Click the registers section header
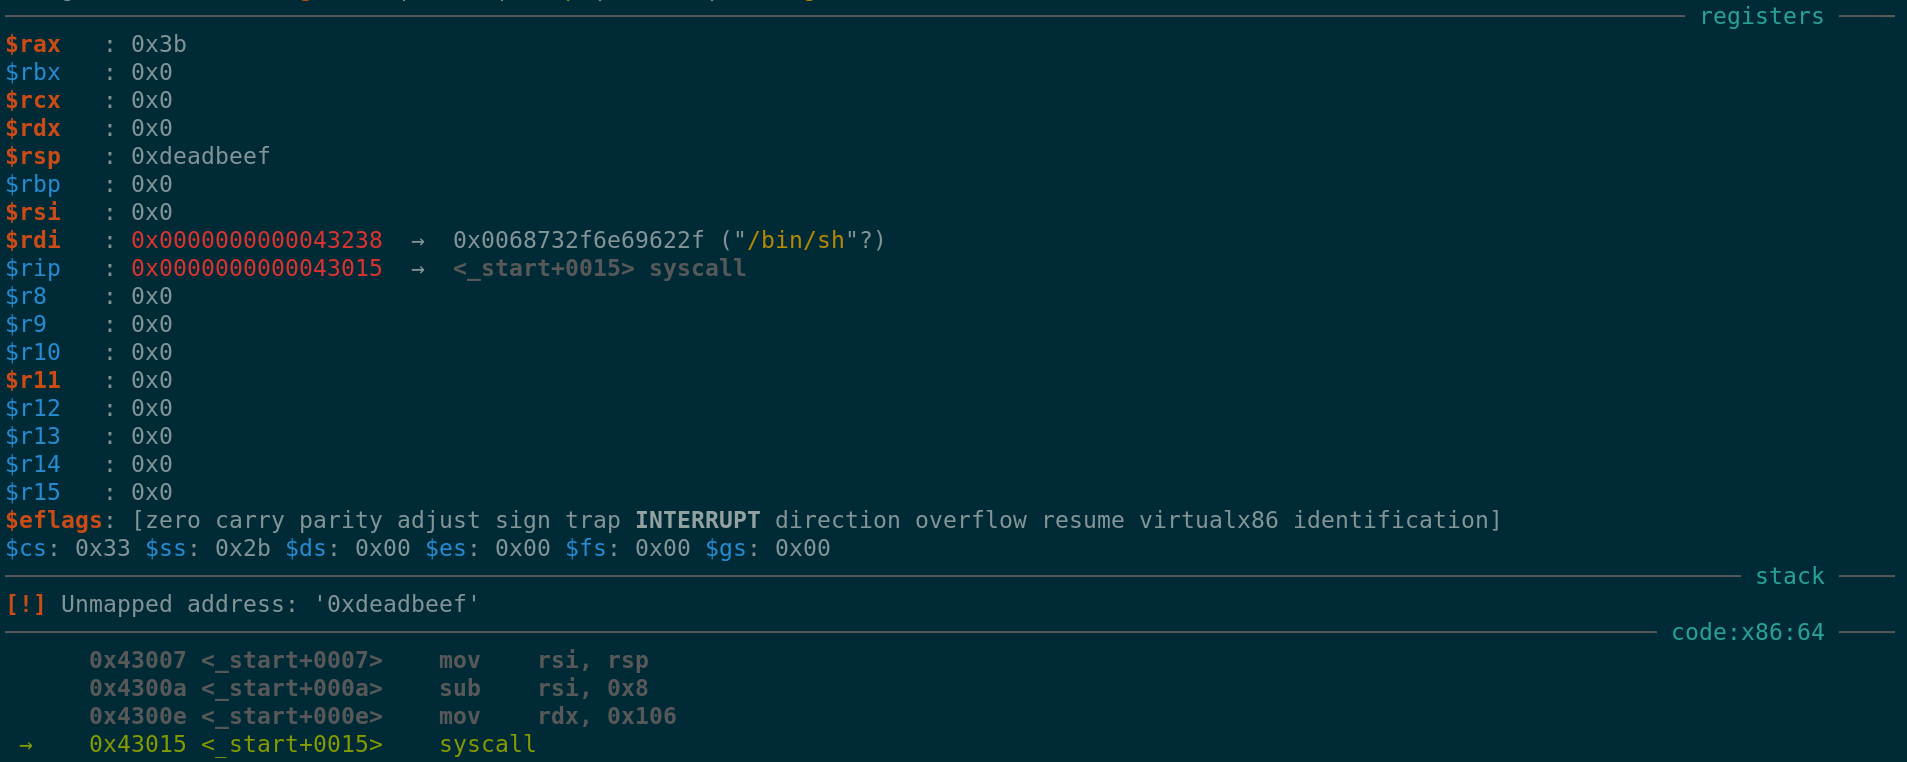Image resolution: width=1907 pixels, height=762 pixels. (1761, 17)
